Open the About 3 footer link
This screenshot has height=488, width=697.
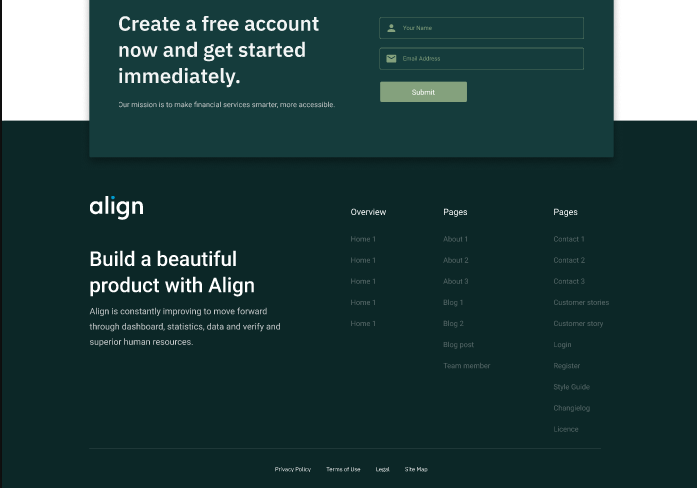pyautogui.click(x=456, y=281)
